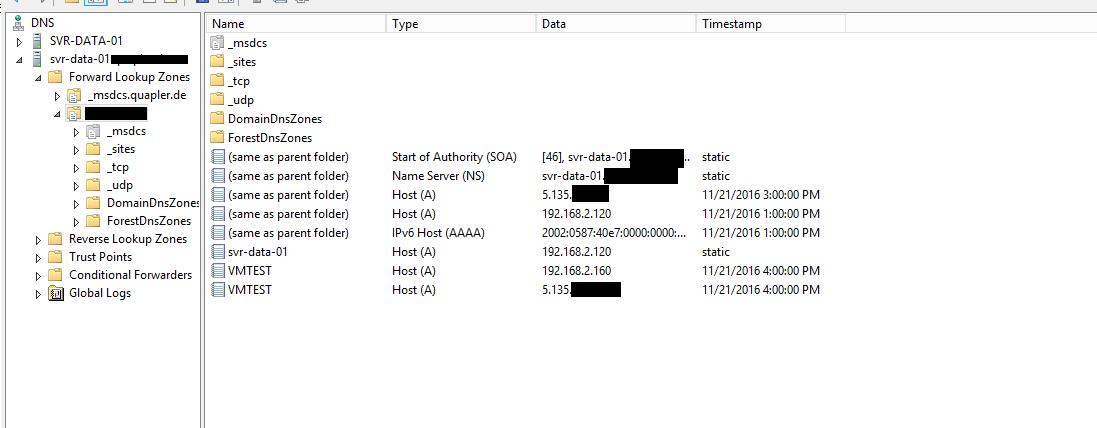Click the Start of Authority record icon
Image resolution: width=1097 pixels, height=428 pixels.
[218, 157]
